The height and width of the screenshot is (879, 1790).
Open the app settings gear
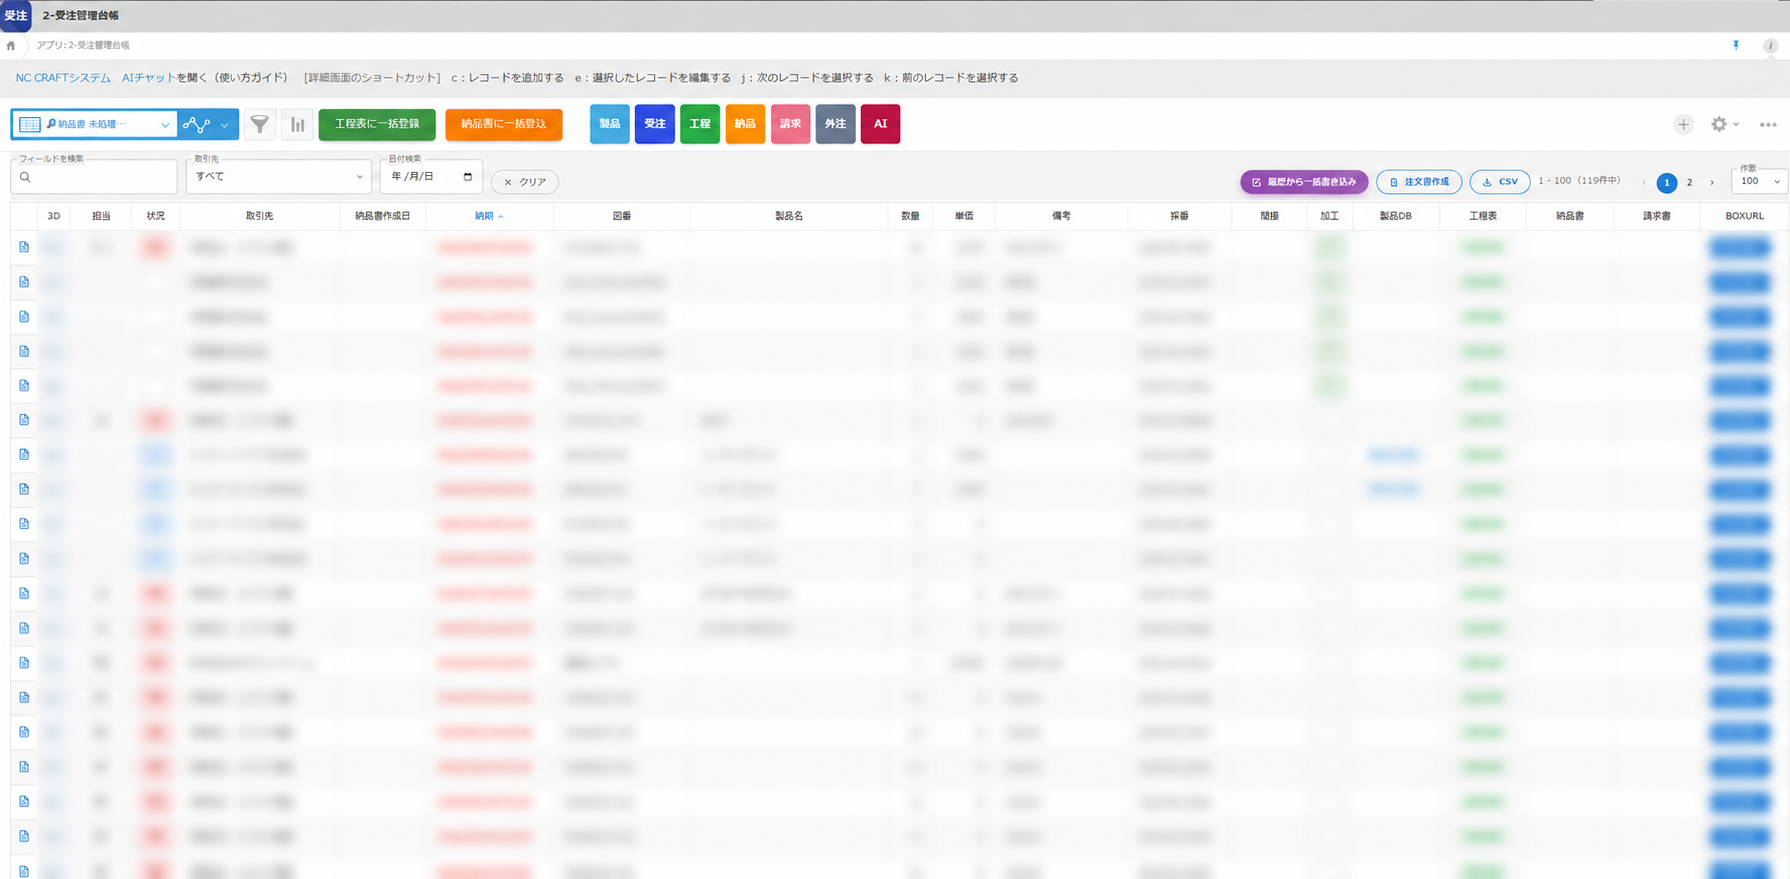pyautogui.click(x=1719, y=124)
